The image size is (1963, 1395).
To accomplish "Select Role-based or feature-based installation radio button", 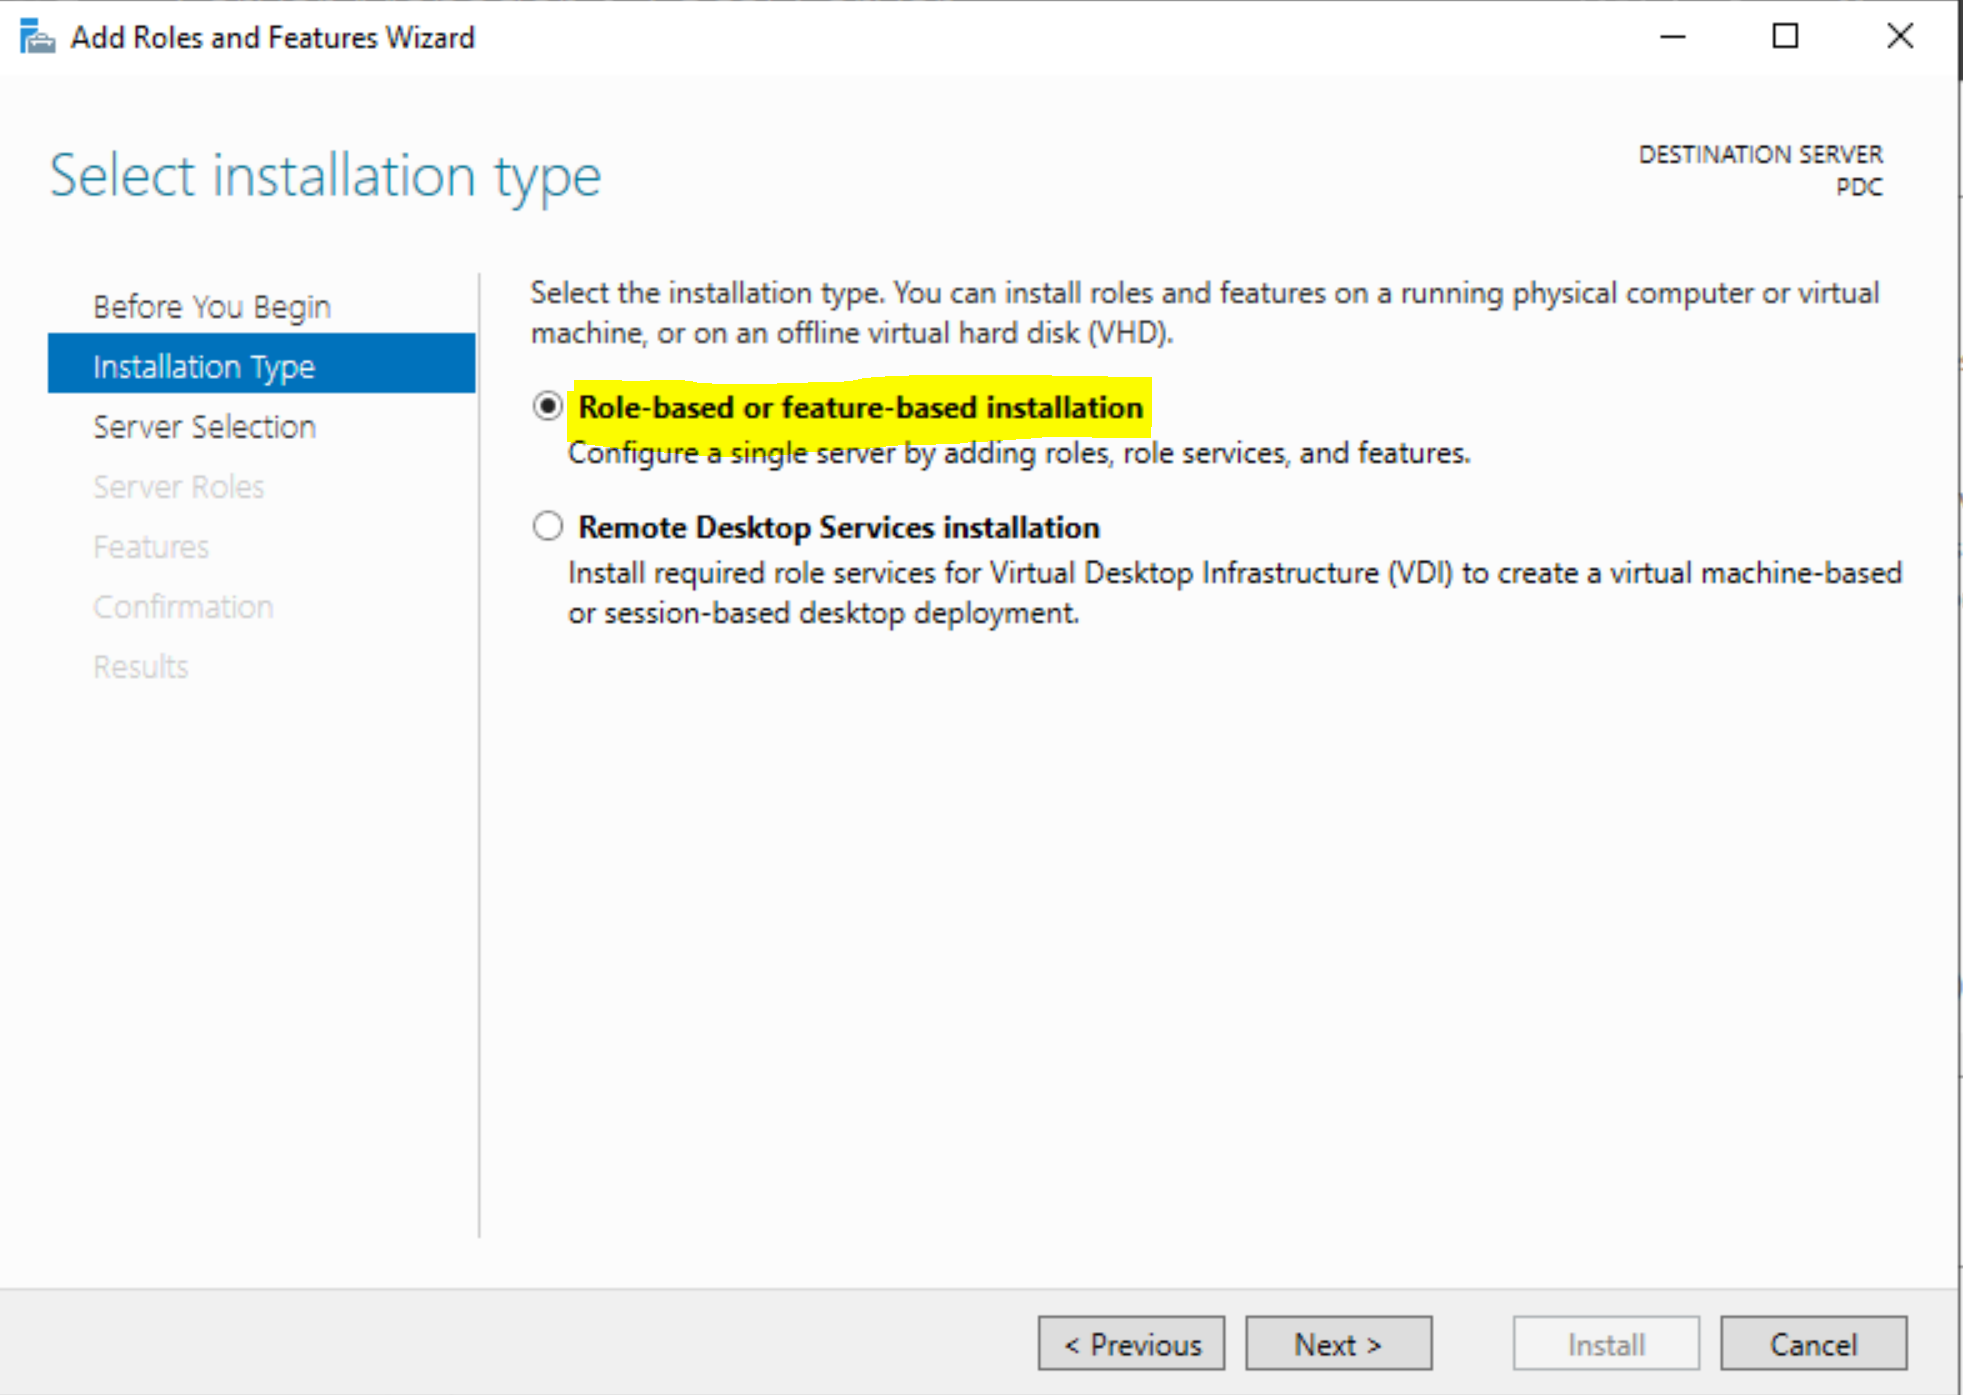I will [547, 407].
